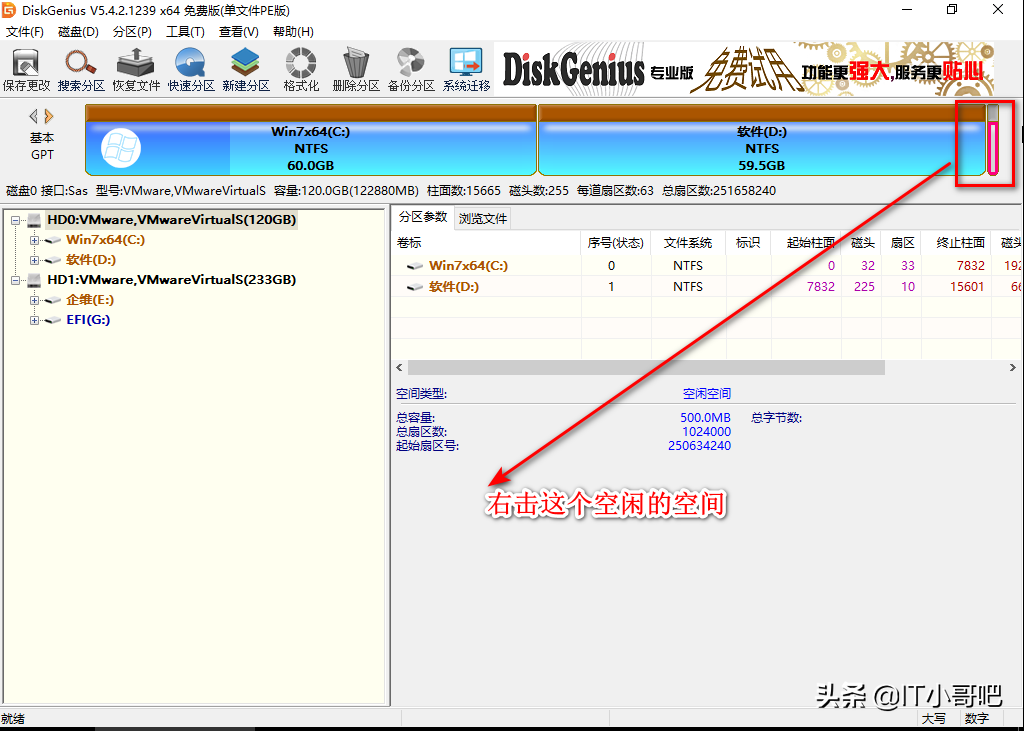
Task: Open the View (查看) menu
Action: click(x=239, y=31)
